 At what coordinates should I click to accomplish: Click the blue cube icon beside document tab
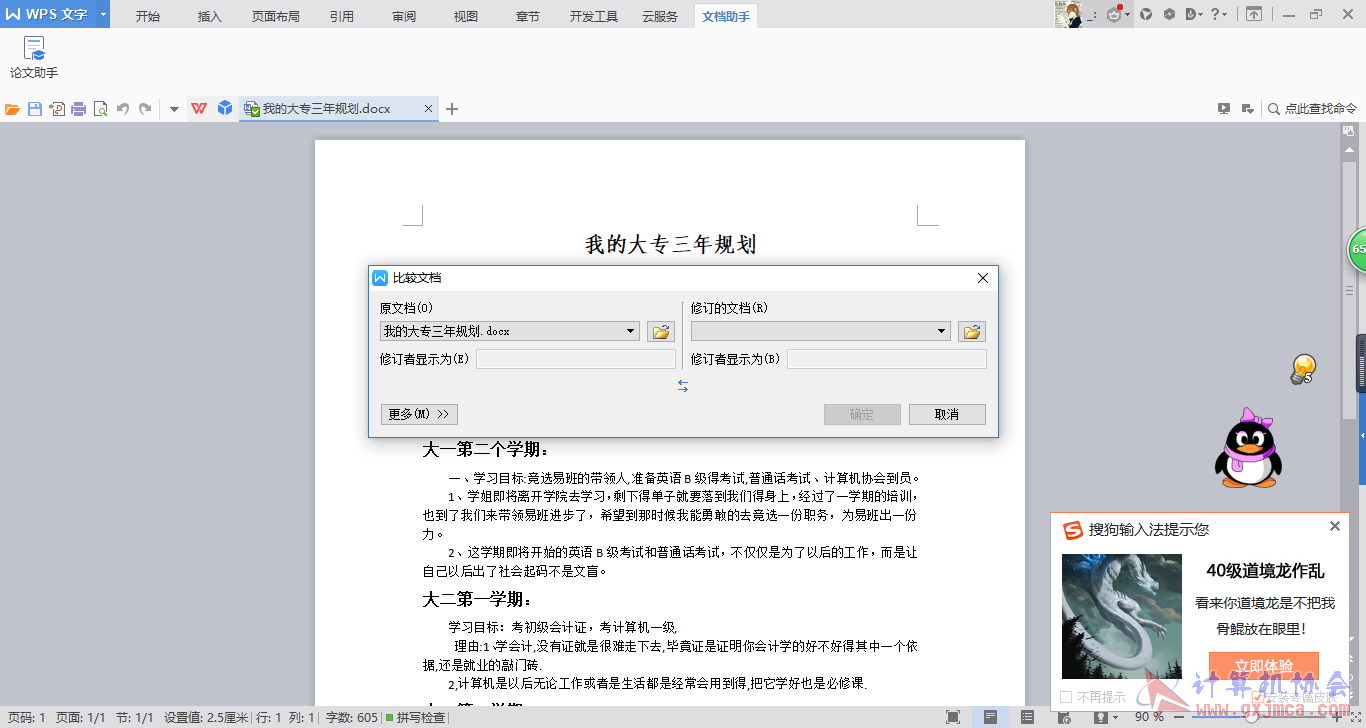(225, 108)
